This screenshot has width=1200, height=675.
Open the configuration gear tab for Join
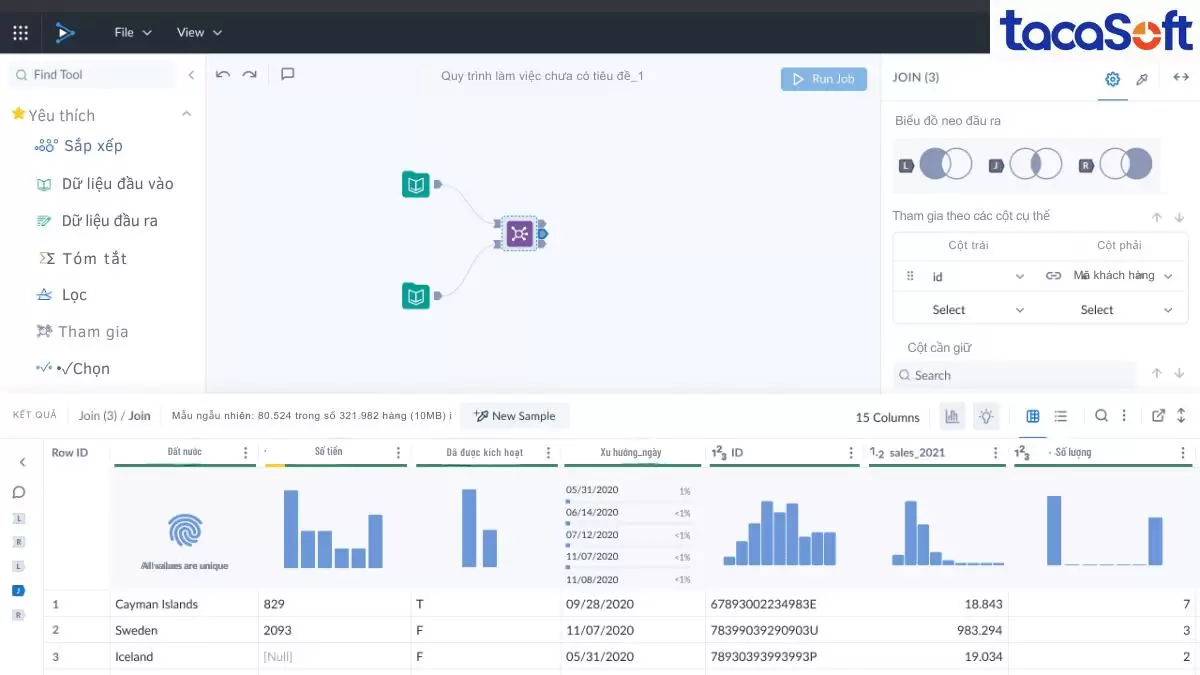tap(1112, 79)
